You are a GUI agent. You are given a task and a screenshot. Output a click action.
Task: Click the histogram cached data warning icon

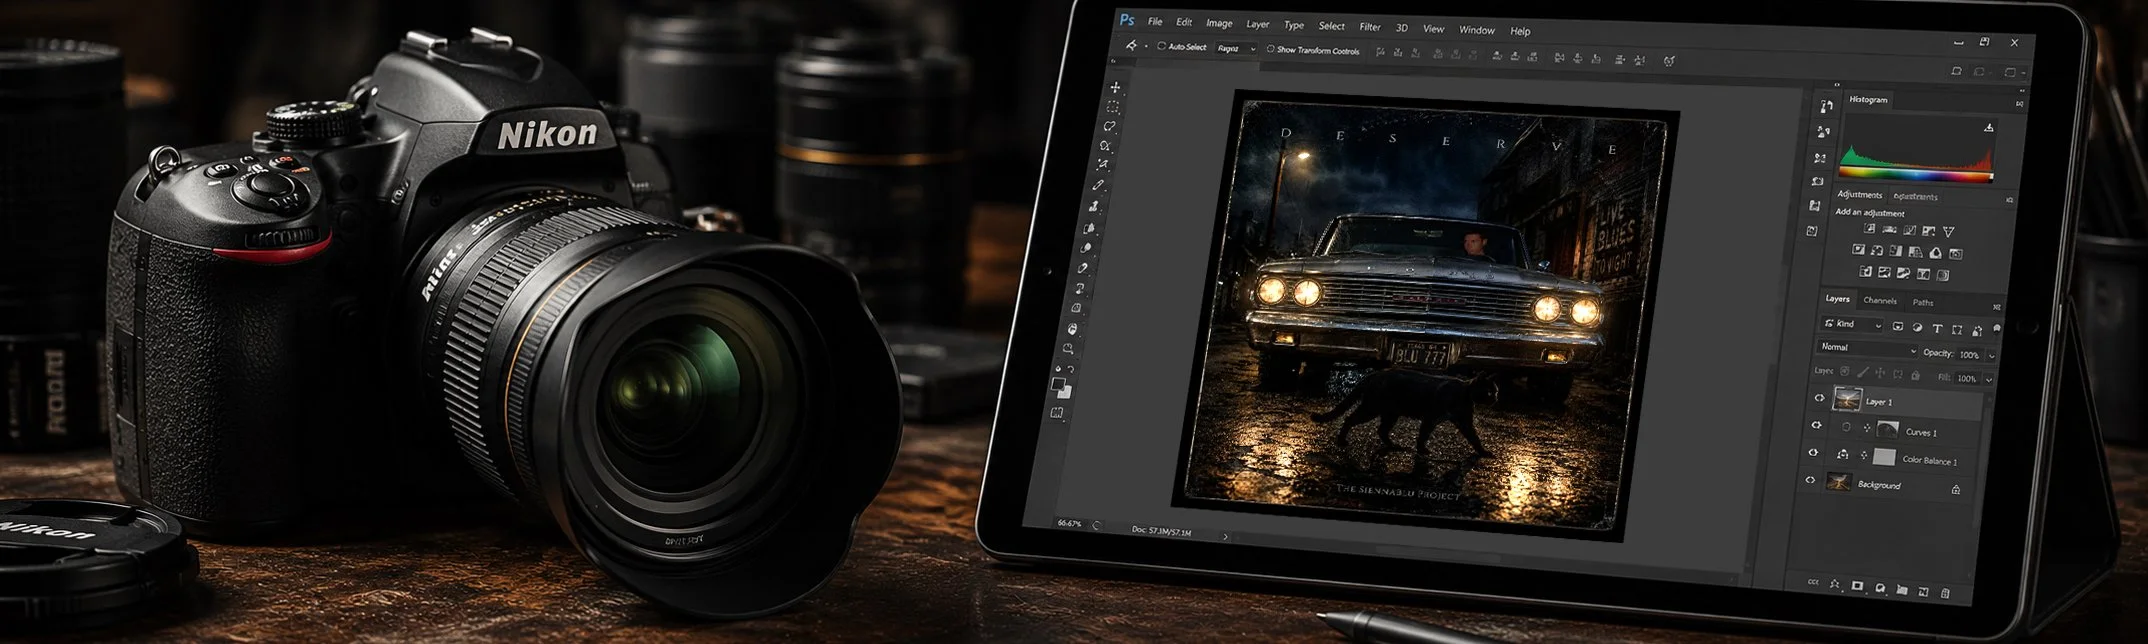click(1989, 128)
